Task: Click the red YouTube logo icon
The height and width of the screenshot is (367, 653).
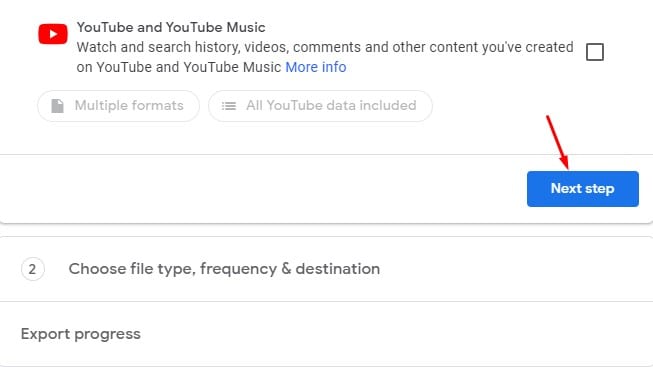Action: [x=53, y=34]
